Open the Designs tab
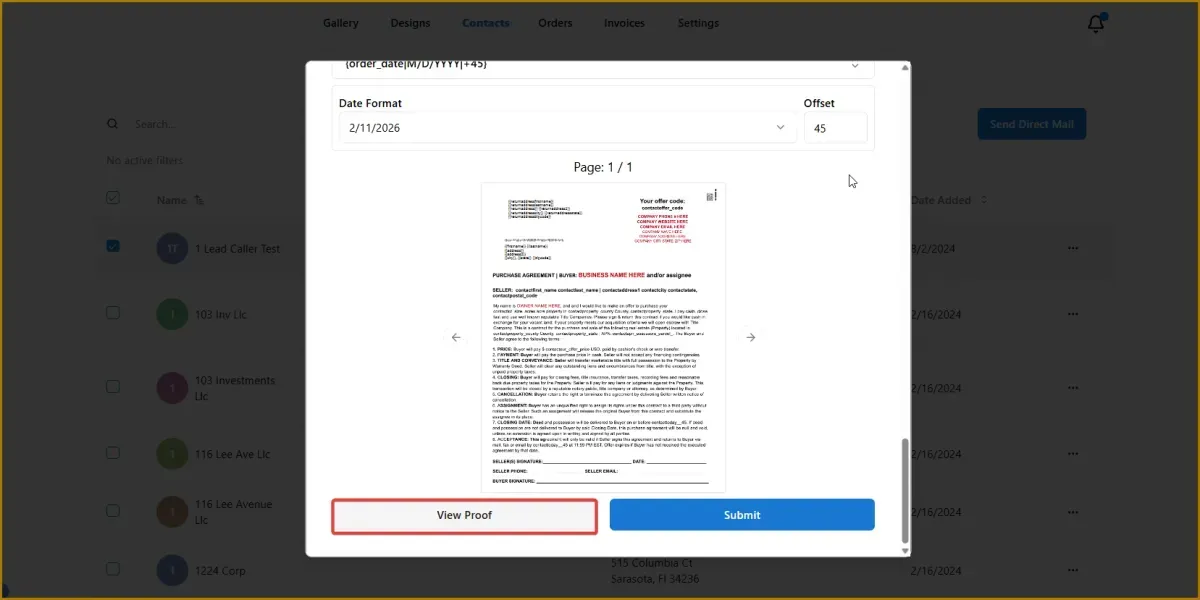 pyautogui.click(x=410, y=23)
